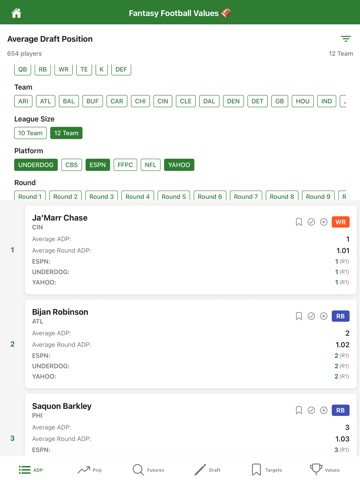Open Bijan Robinson player name

click(60, 312)
